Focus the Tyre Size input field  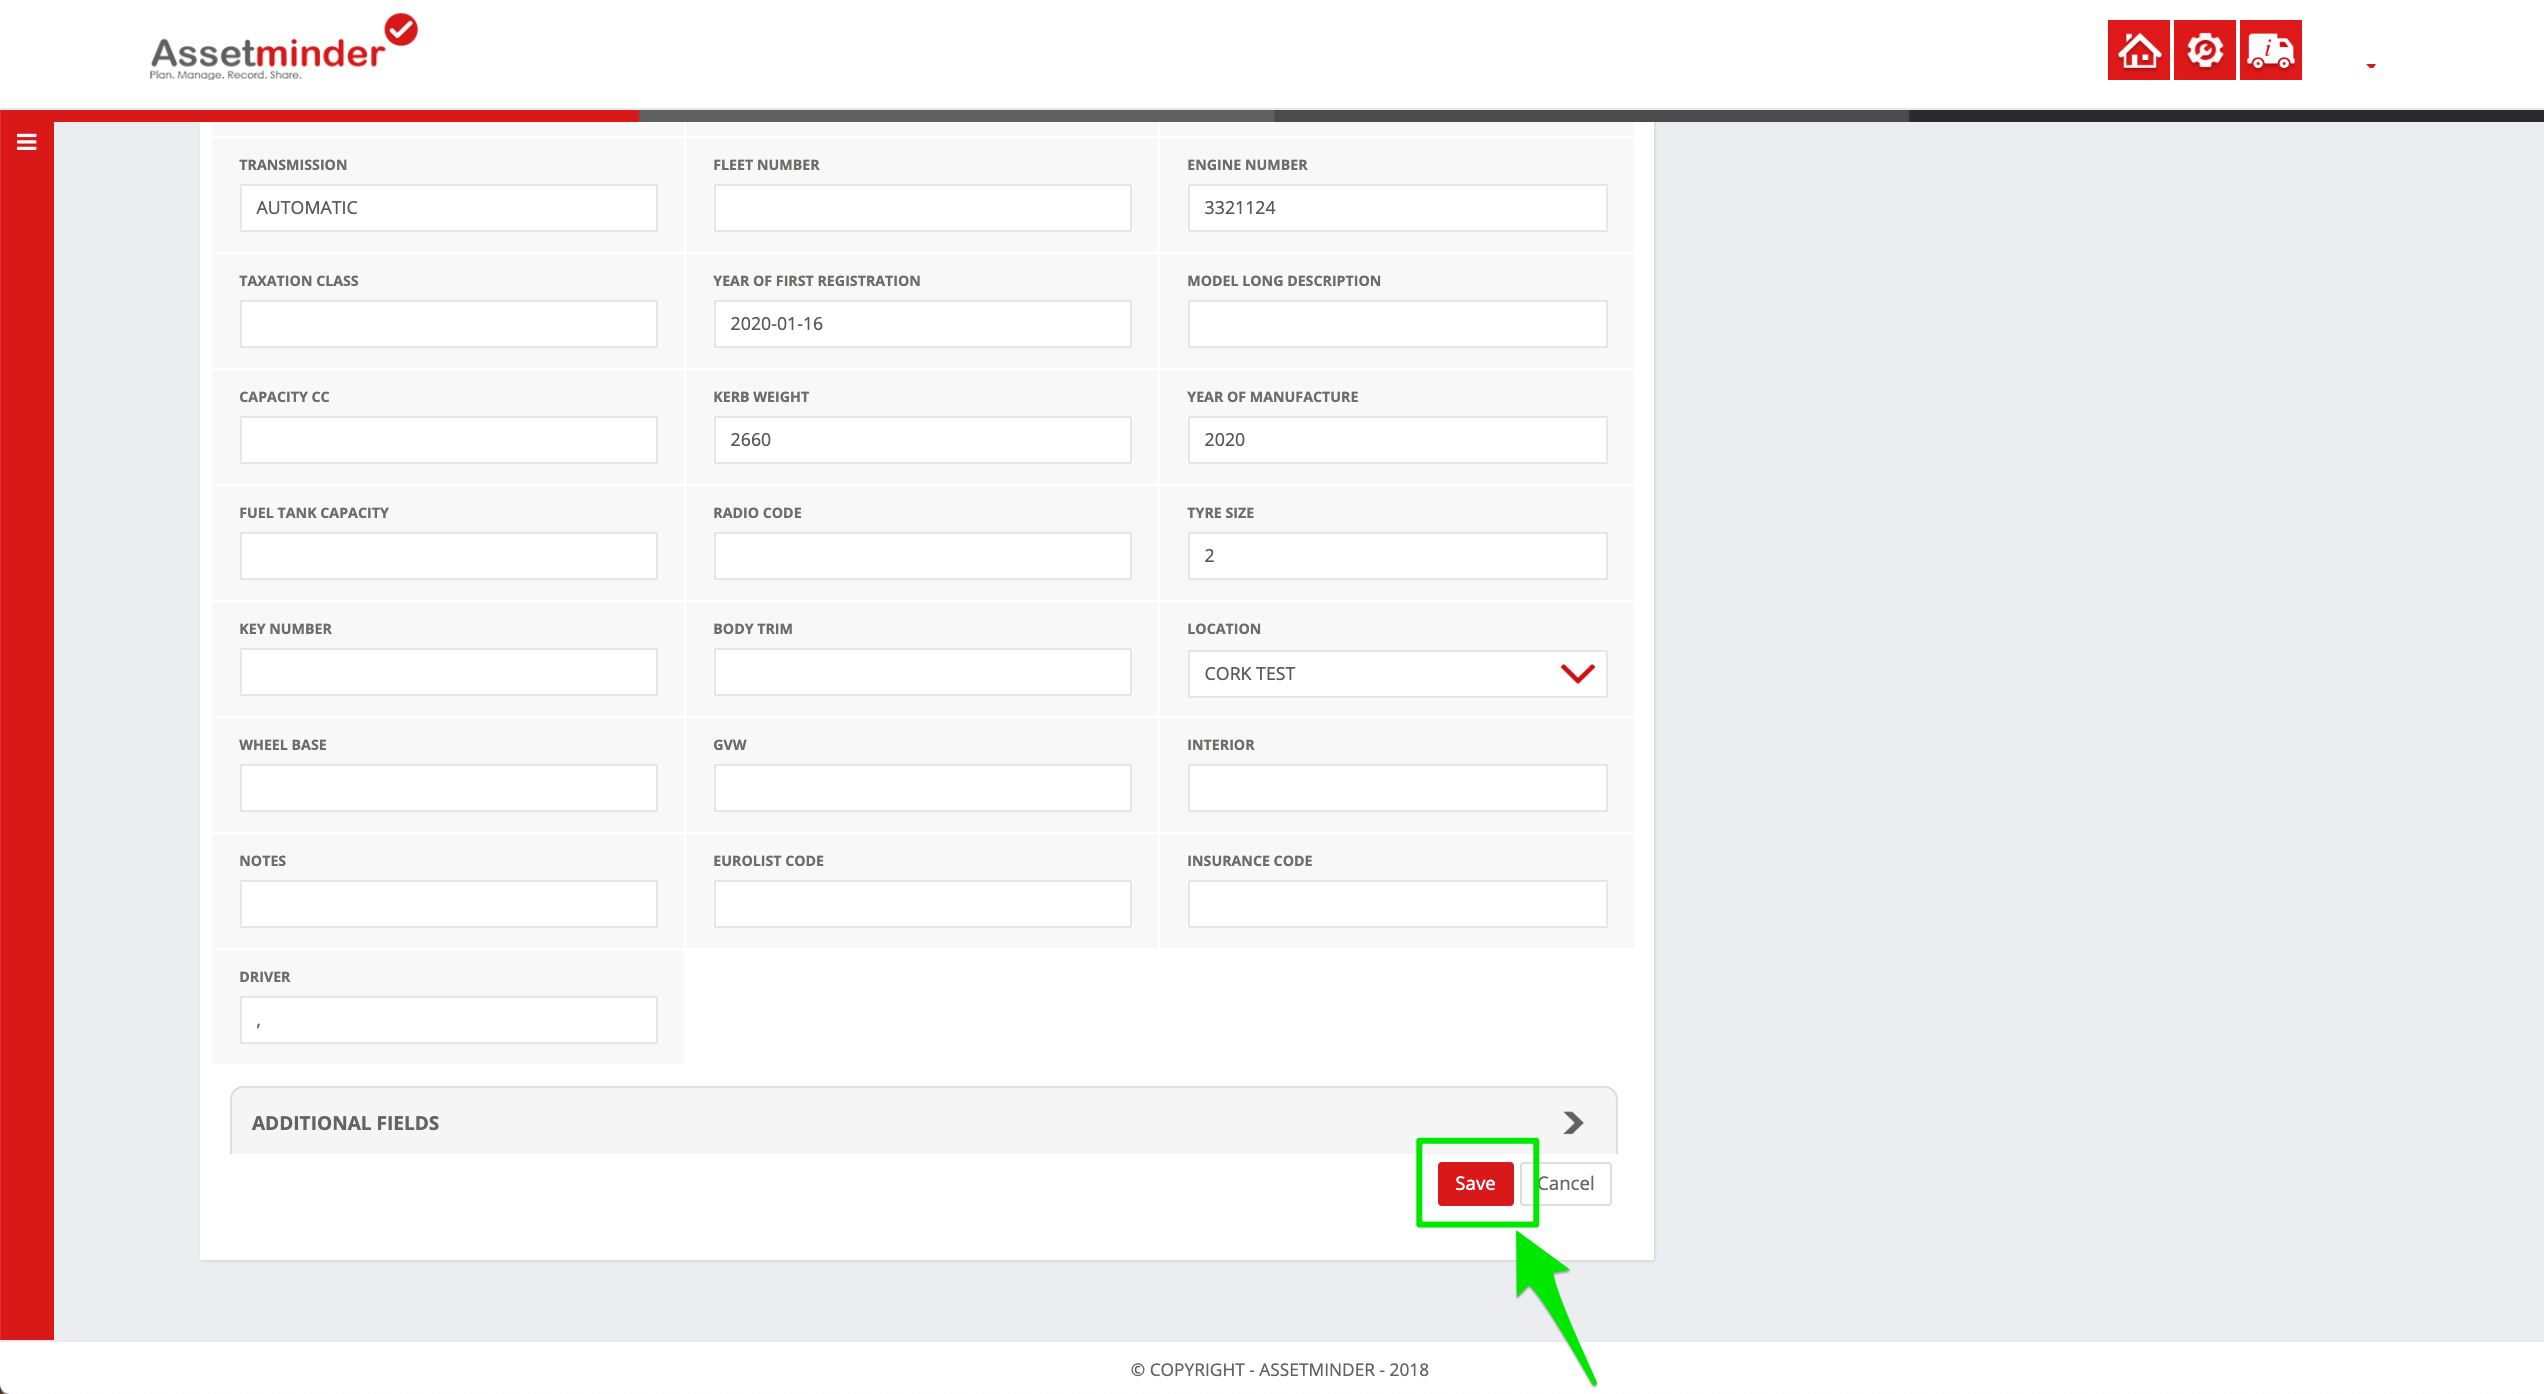[1397, 556]
